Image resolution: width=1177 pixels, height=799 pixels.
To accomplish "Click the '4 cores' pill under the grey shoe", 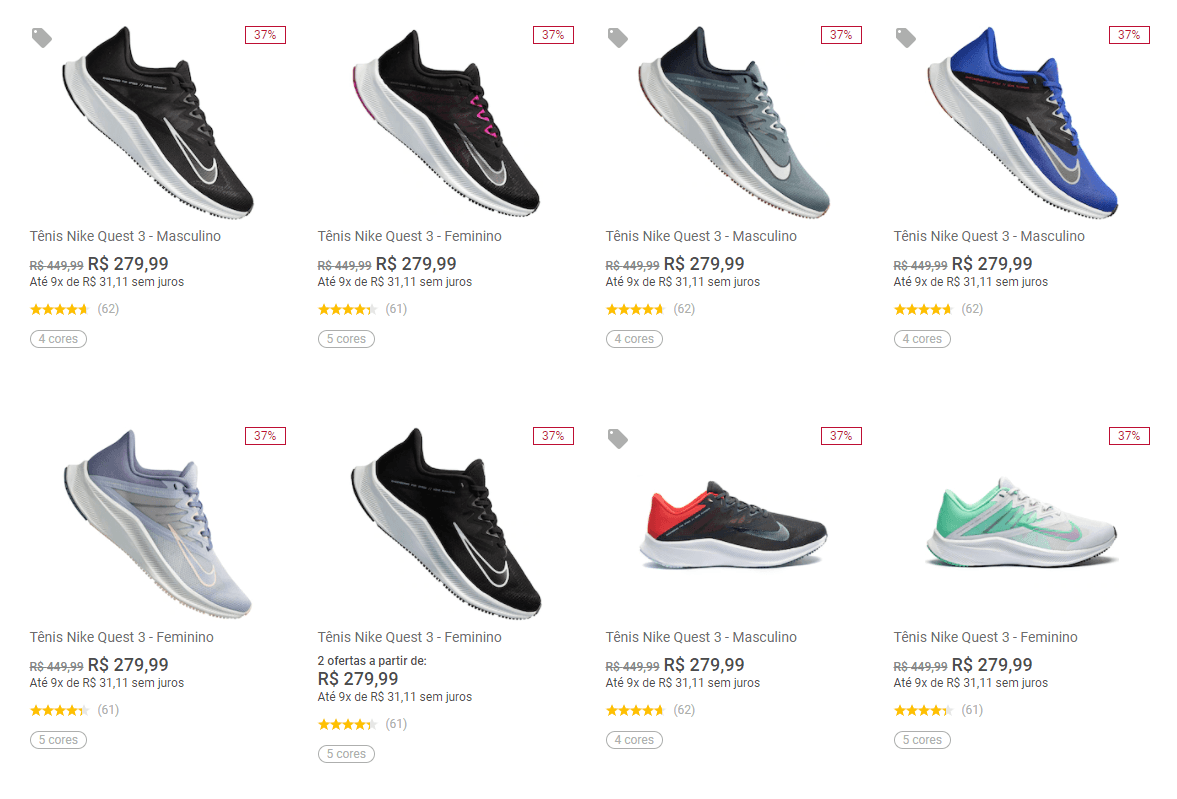I will pos(634,339).
